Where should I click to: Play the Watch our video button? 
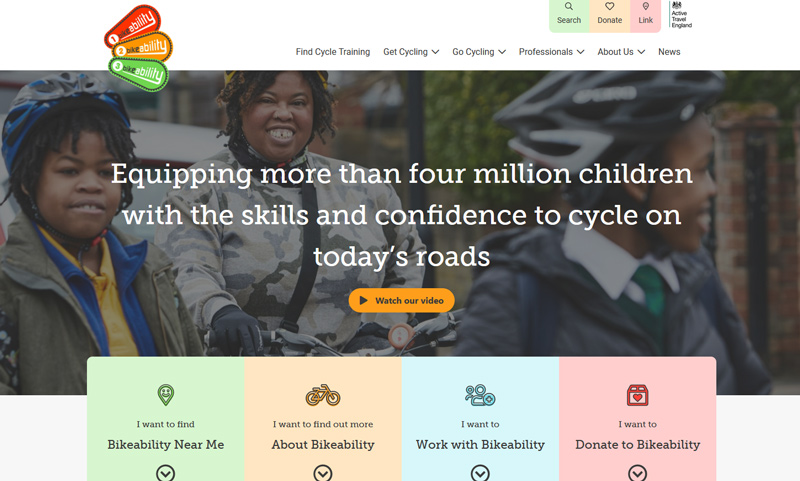coord(402,300)
